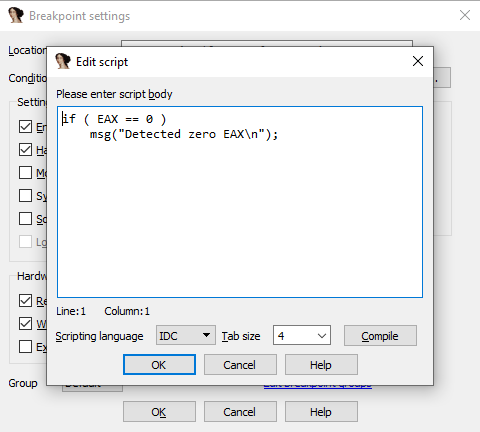Enable the Ex... hardware breakpoint checkbox
The width and height of the screenshot is (480, 432).
[25, 347]
